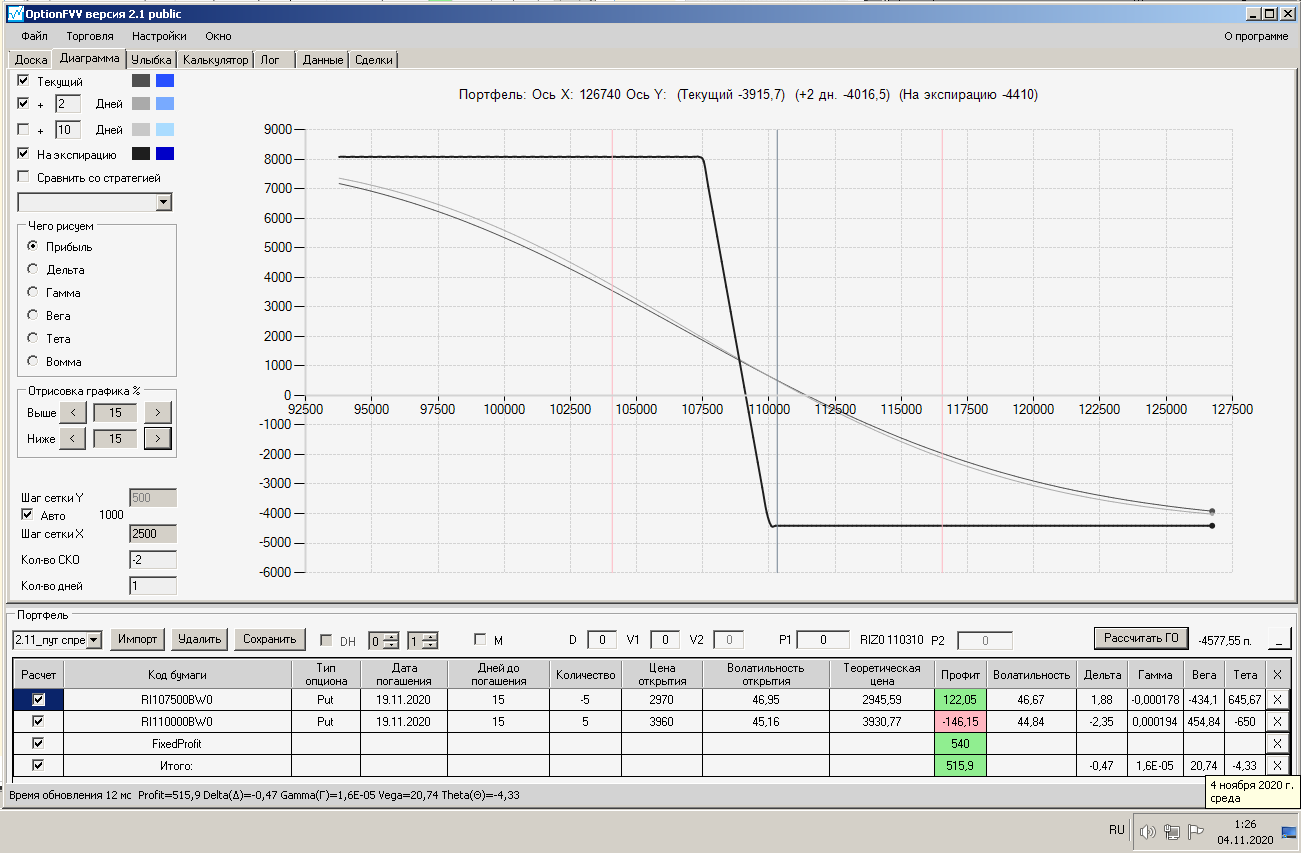The height and width of the screenshot is (853, 1301).
Task: Remove the RI110000BW0 row with its X button
Action: click(1277, 721)
